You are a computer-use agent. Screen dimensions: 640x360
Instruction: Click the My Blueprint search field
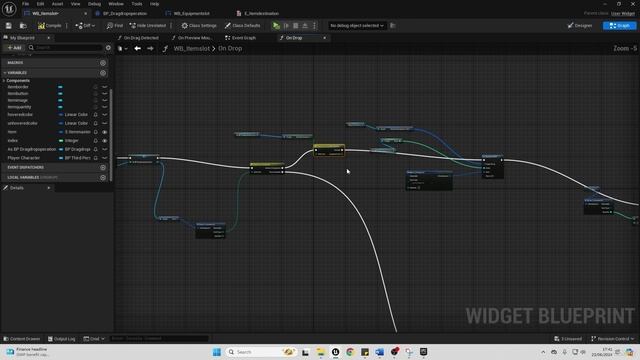65,48
